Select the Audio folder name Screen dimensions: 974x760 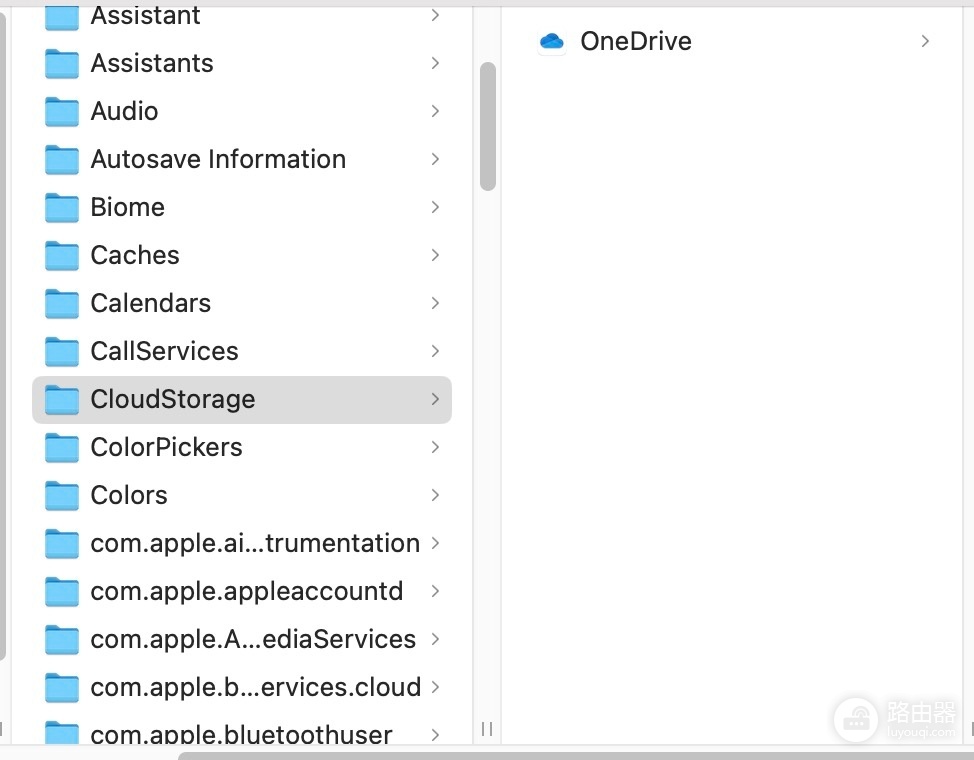124,111
